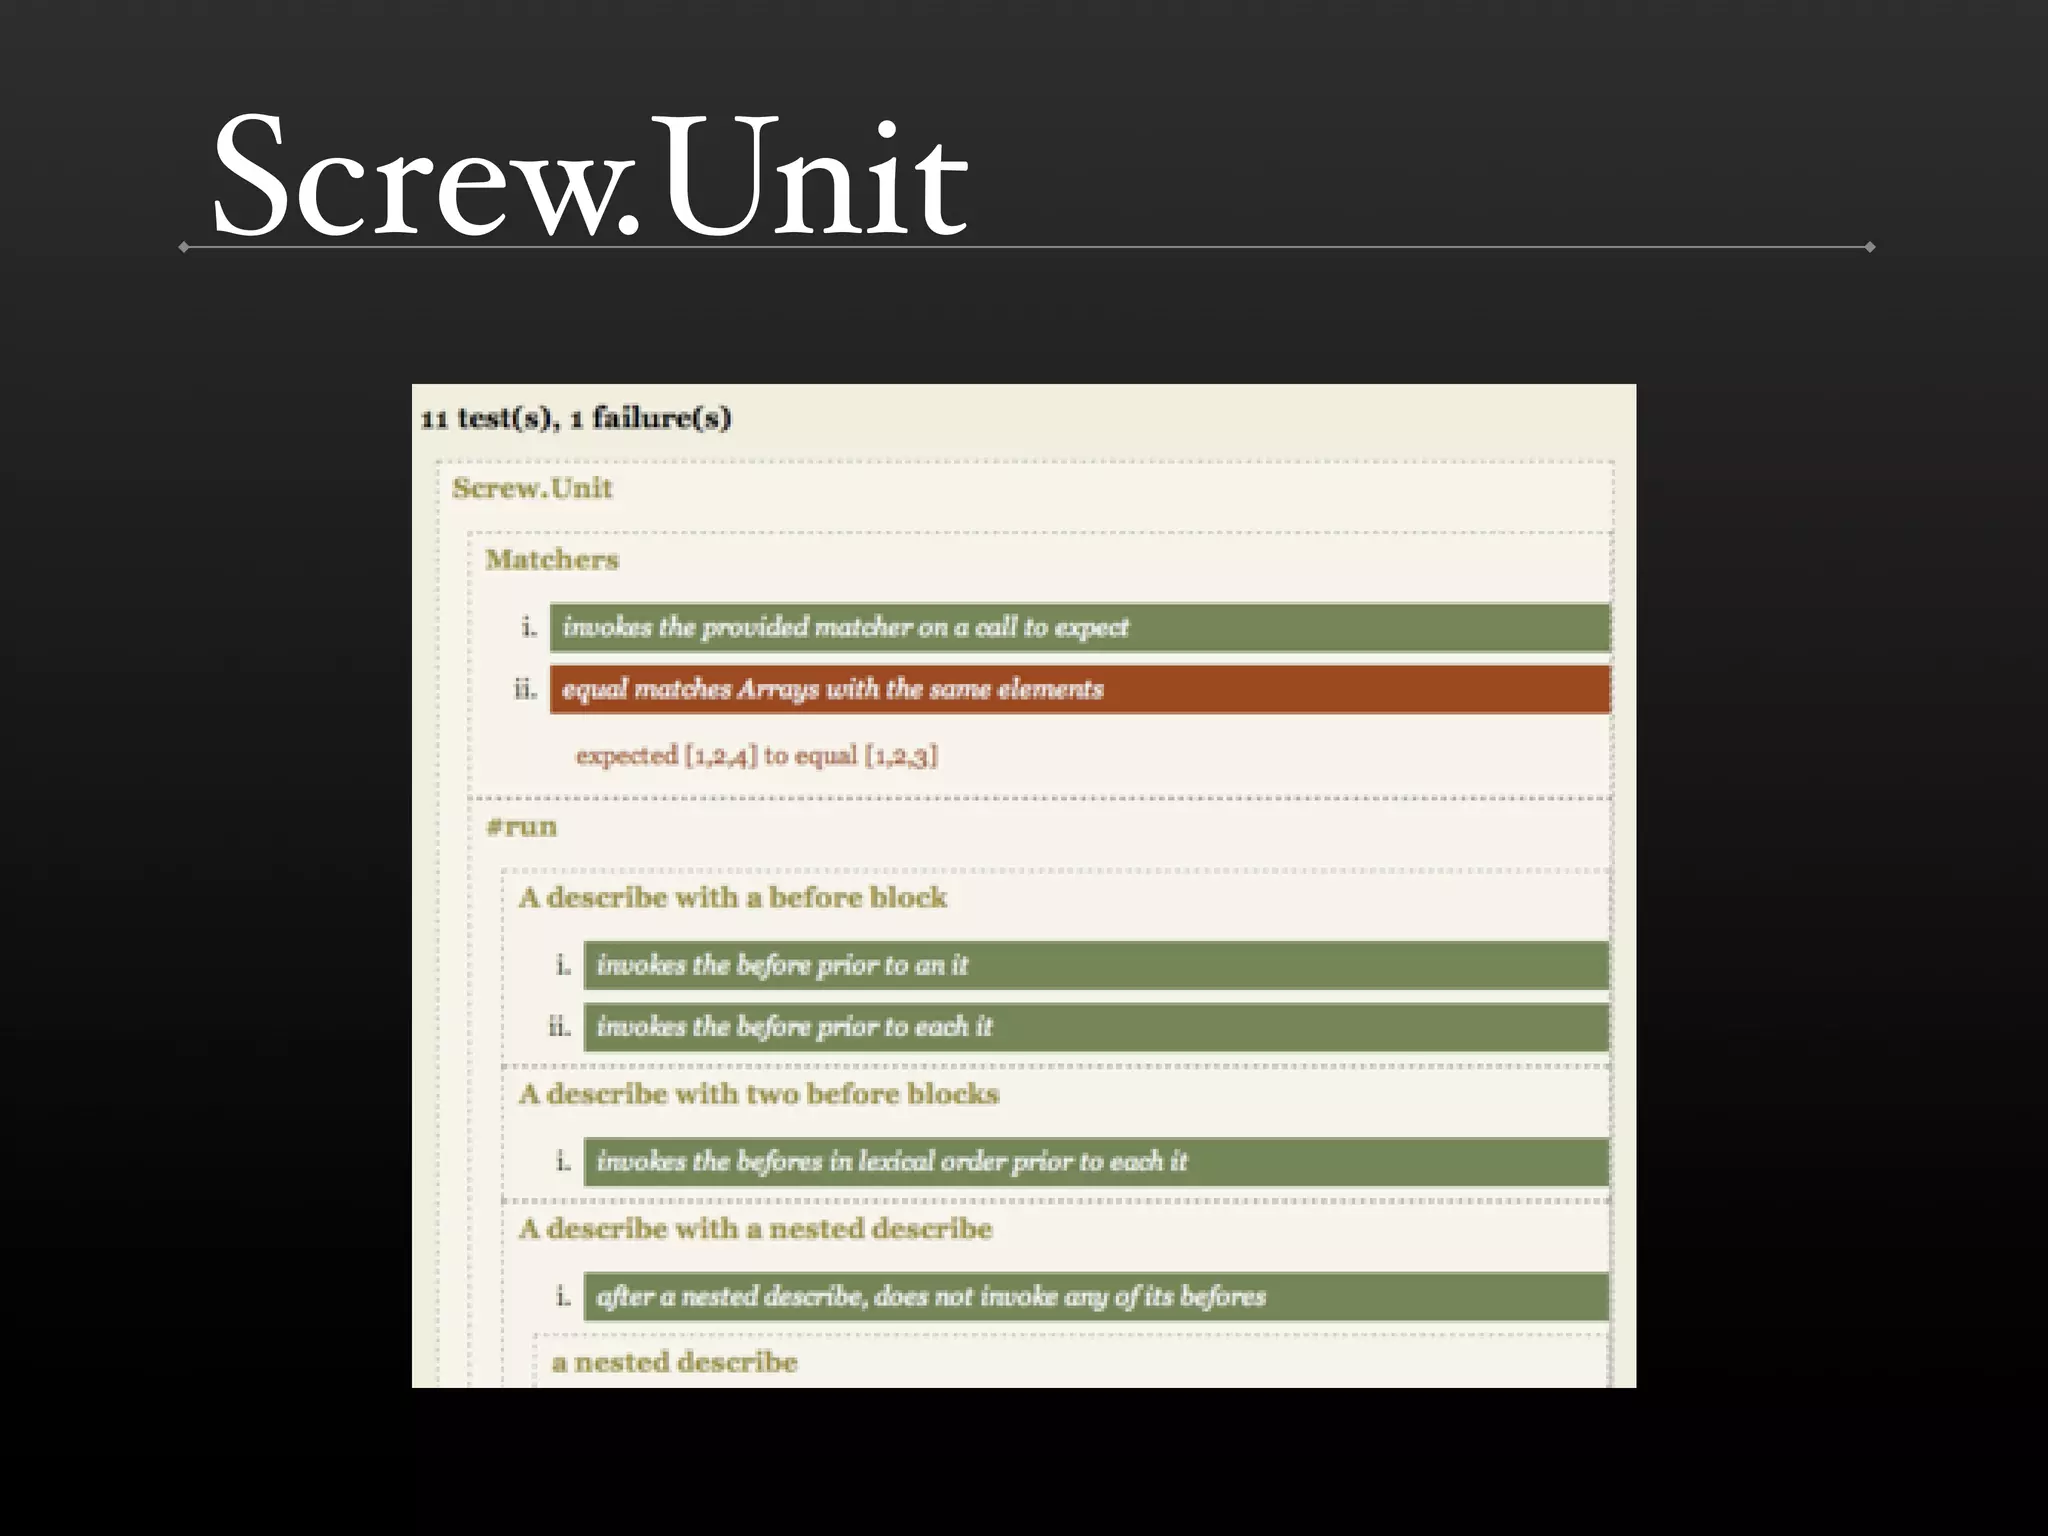2048x1536 pixels.
Task: Click the test results screenshot image
Action: coord(1024,886)
